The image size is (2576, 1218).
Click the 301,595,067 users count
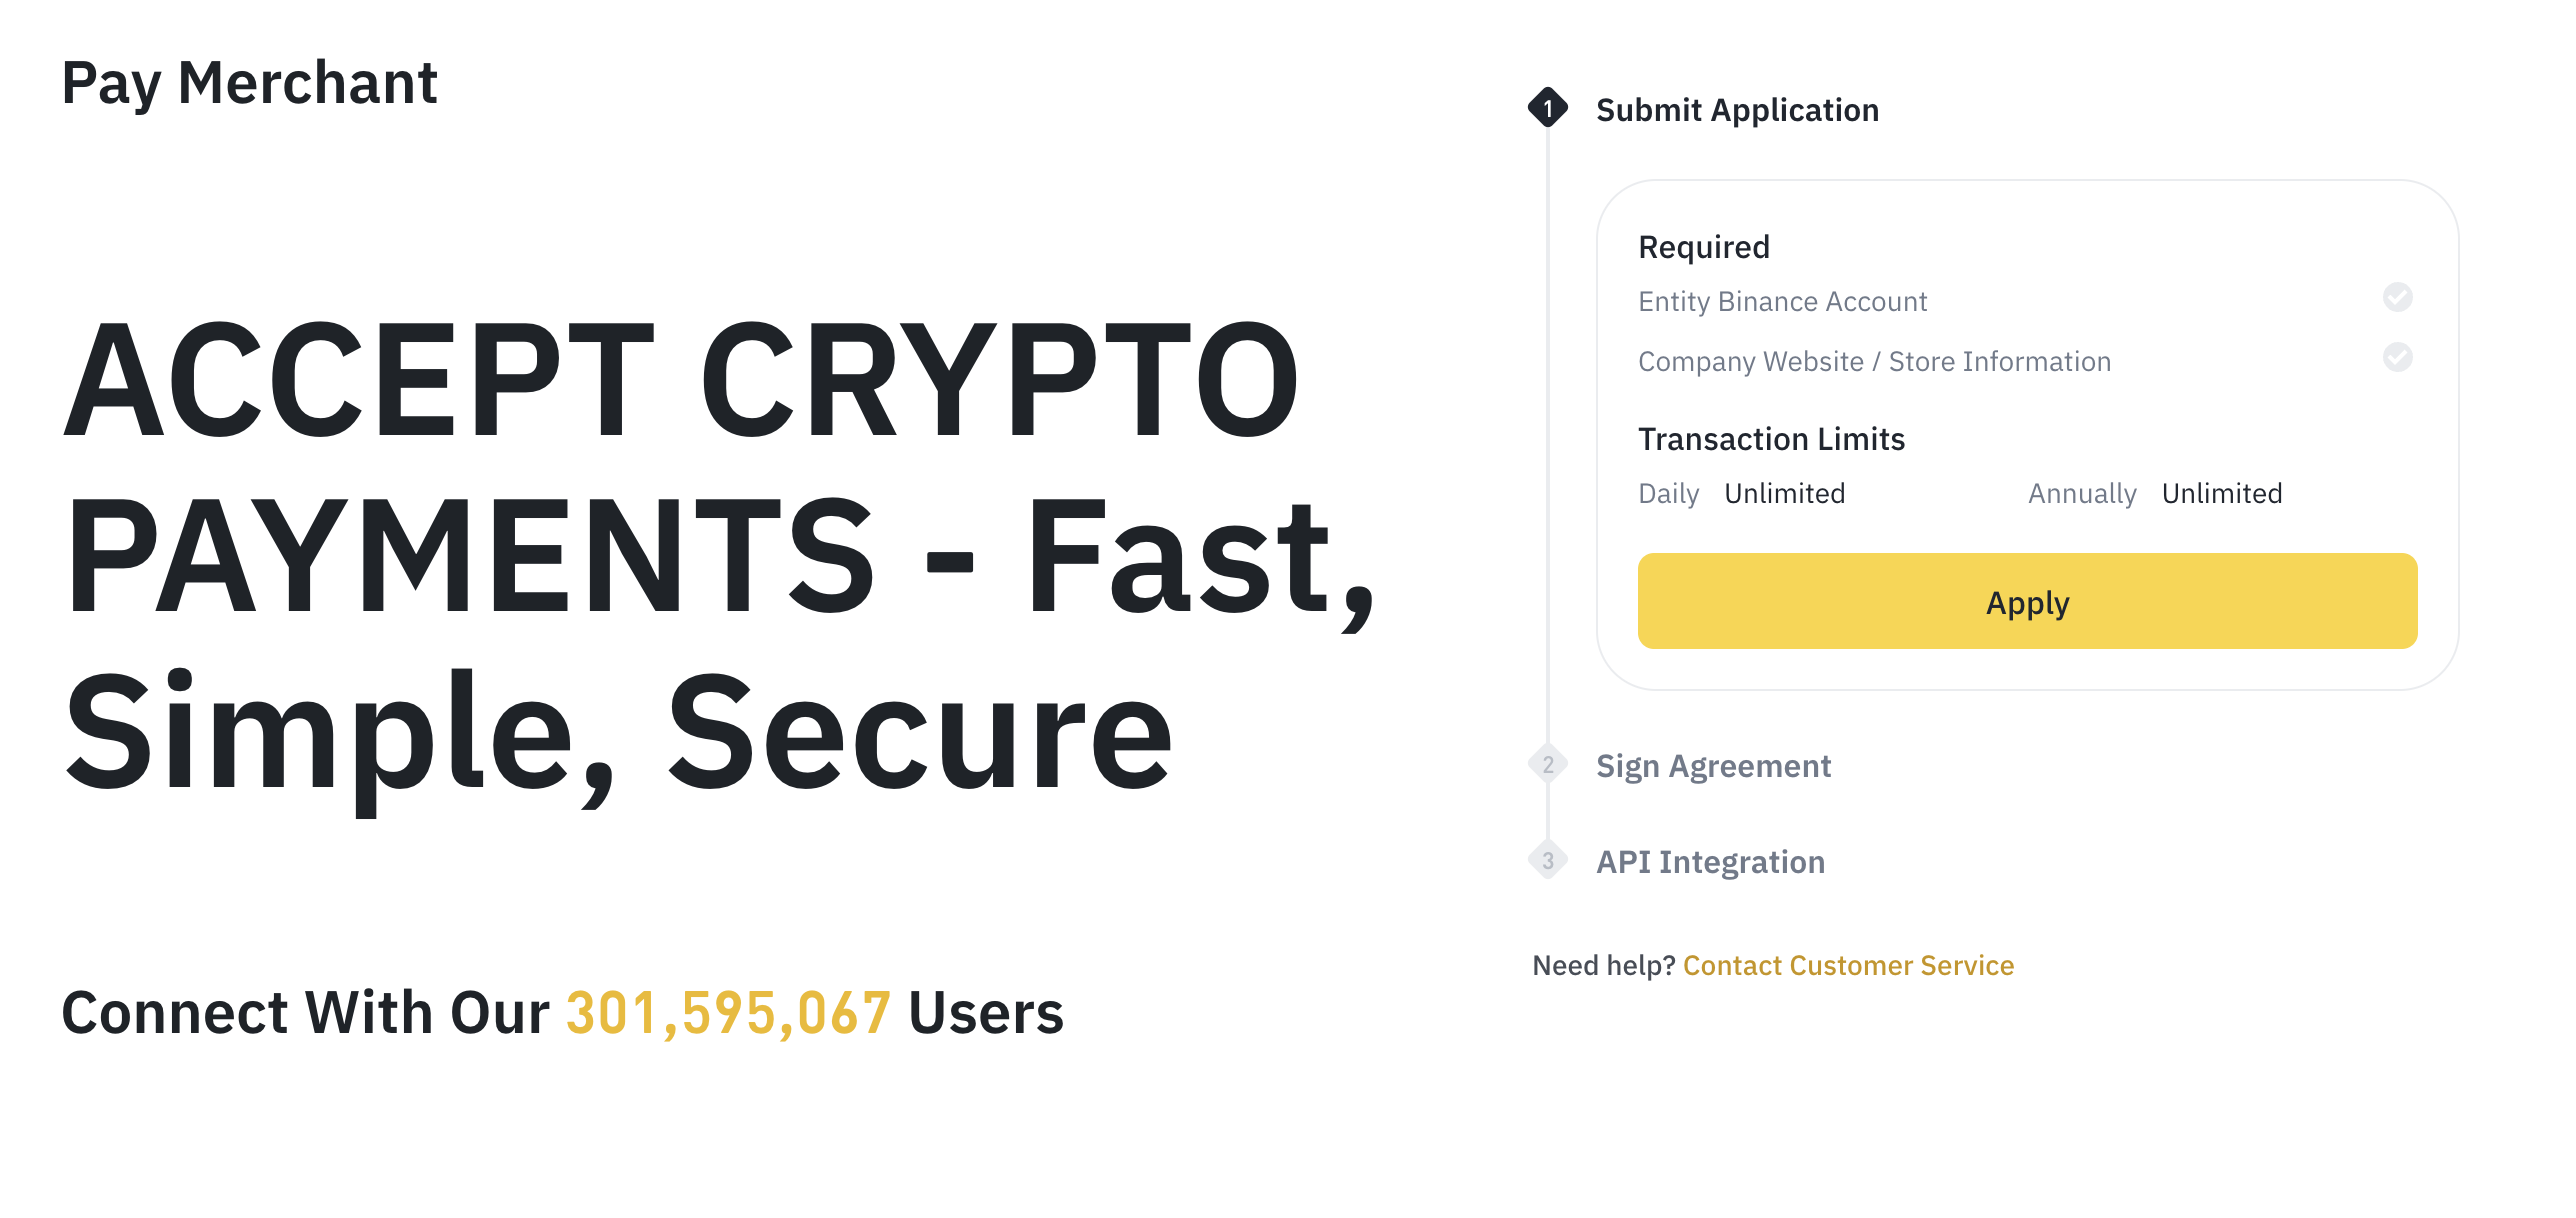pyautogui.click(x=727, y=1012)
